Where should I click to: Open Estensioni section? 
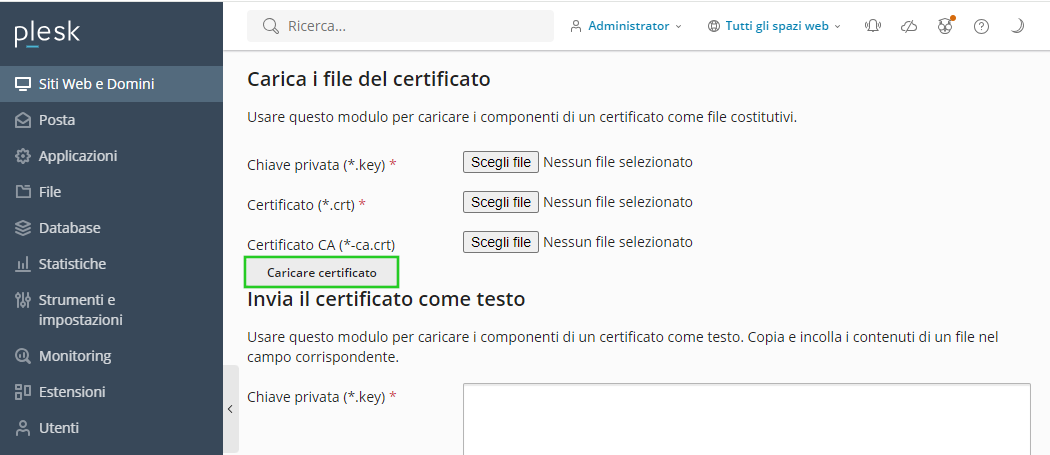(111, 391)
